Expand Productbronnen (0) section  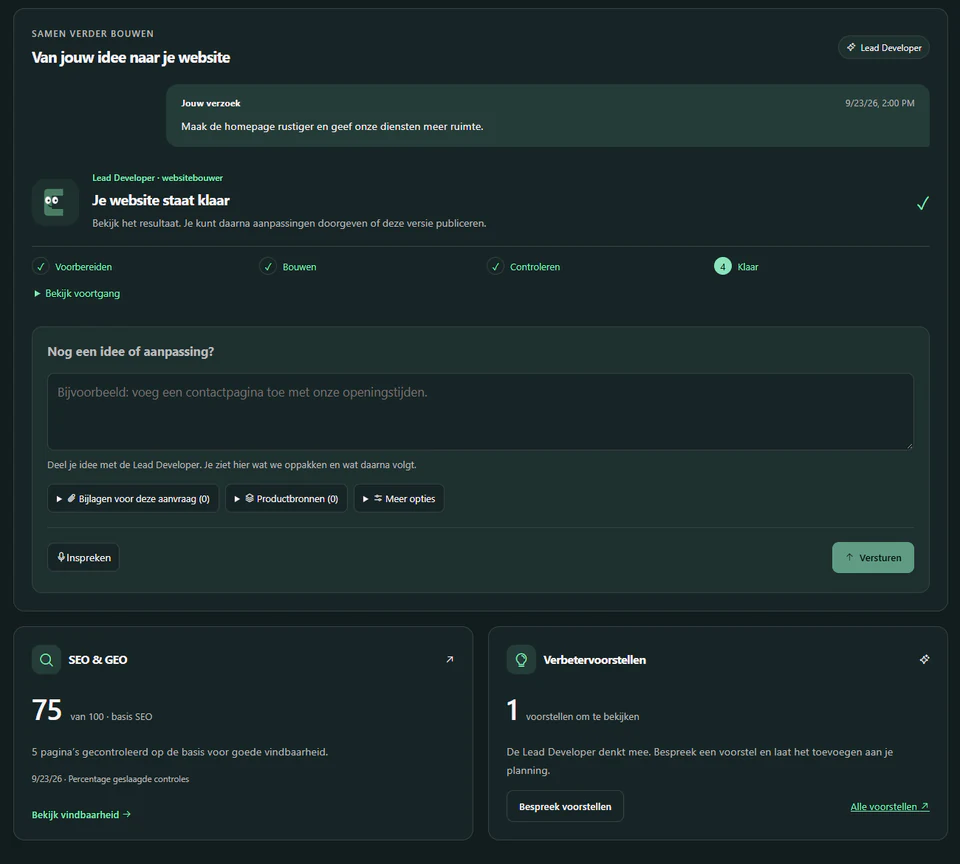tap(286, 498)
